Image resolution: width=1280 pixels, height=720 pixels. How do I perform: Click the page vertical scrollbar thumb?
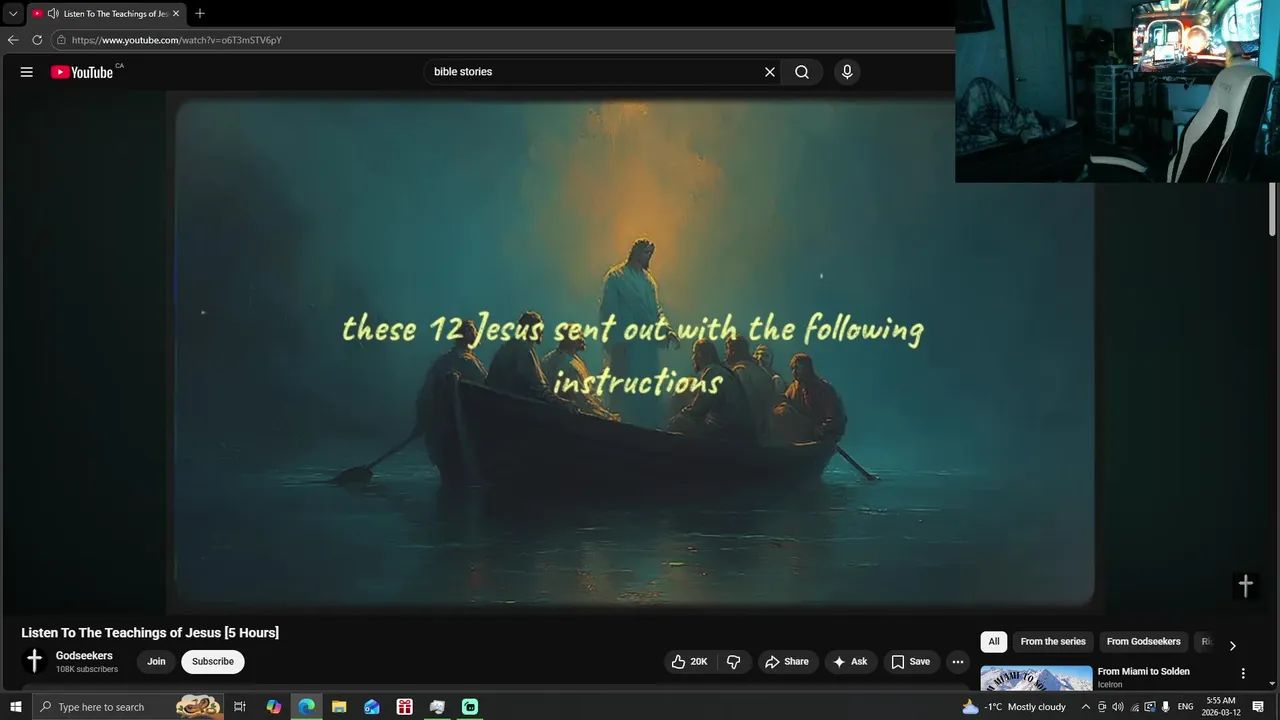[x=1273, y=210]
